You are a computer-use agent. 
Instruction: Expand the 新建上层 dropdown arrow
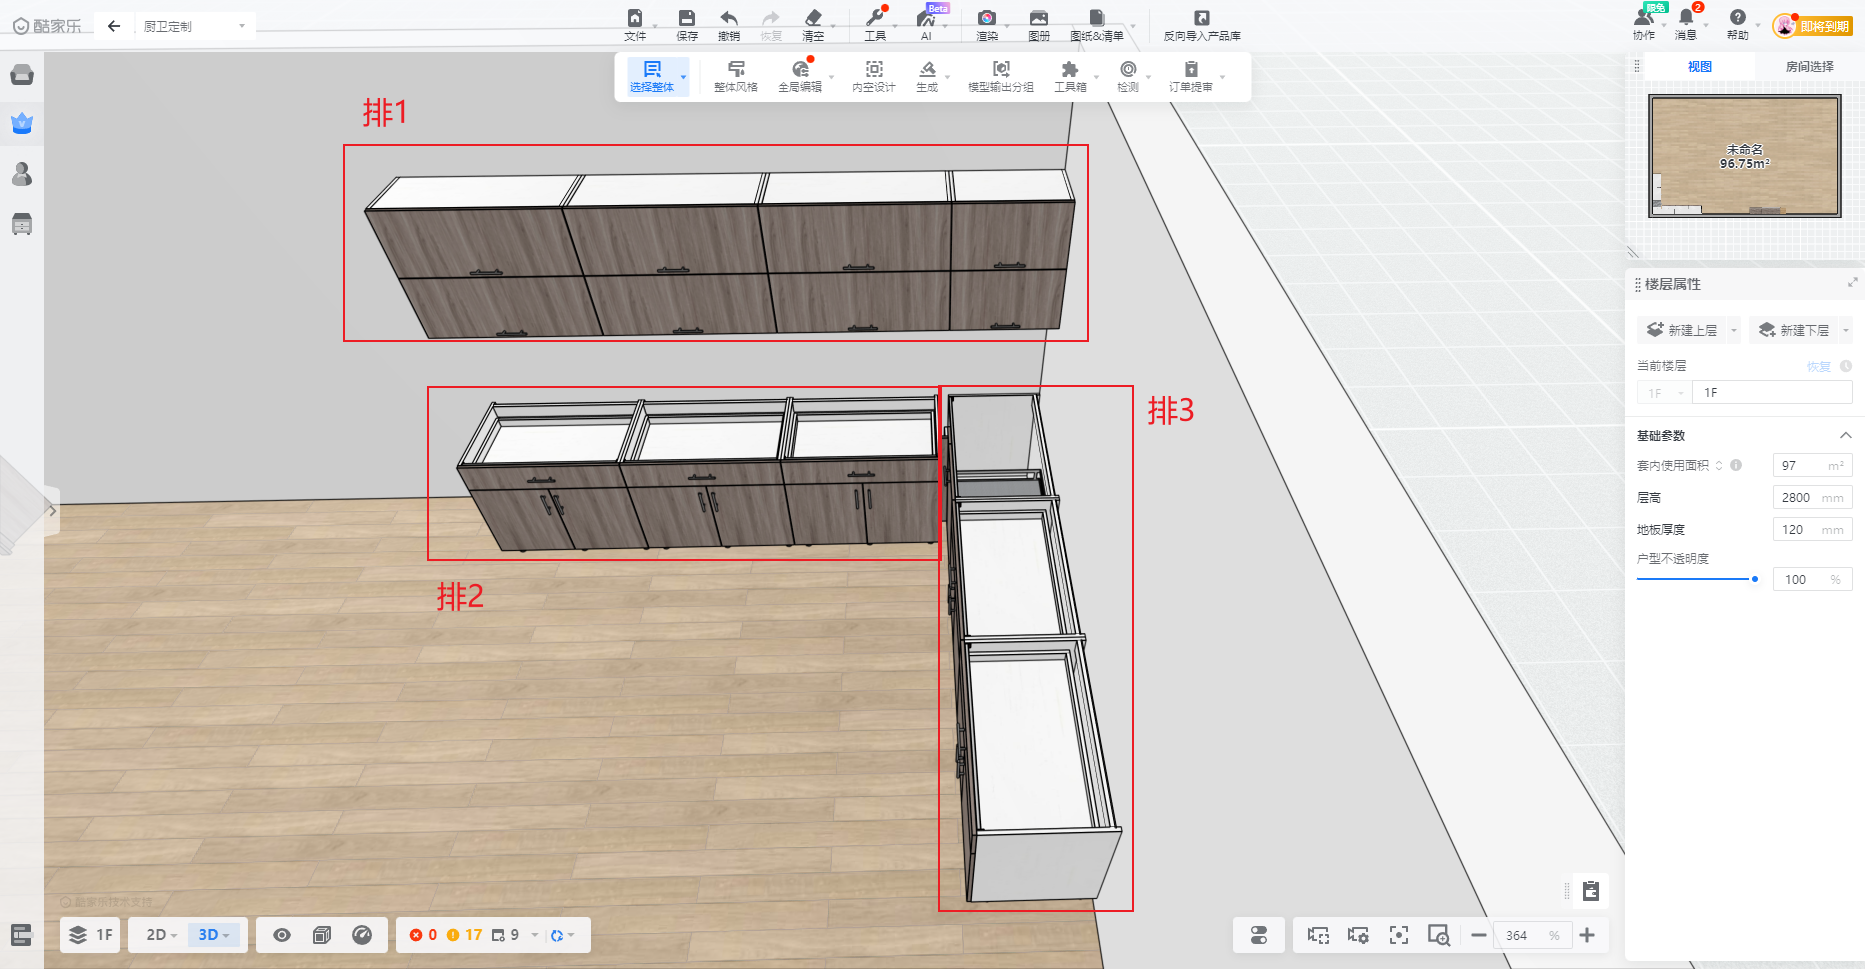[x=1734, y=330]
